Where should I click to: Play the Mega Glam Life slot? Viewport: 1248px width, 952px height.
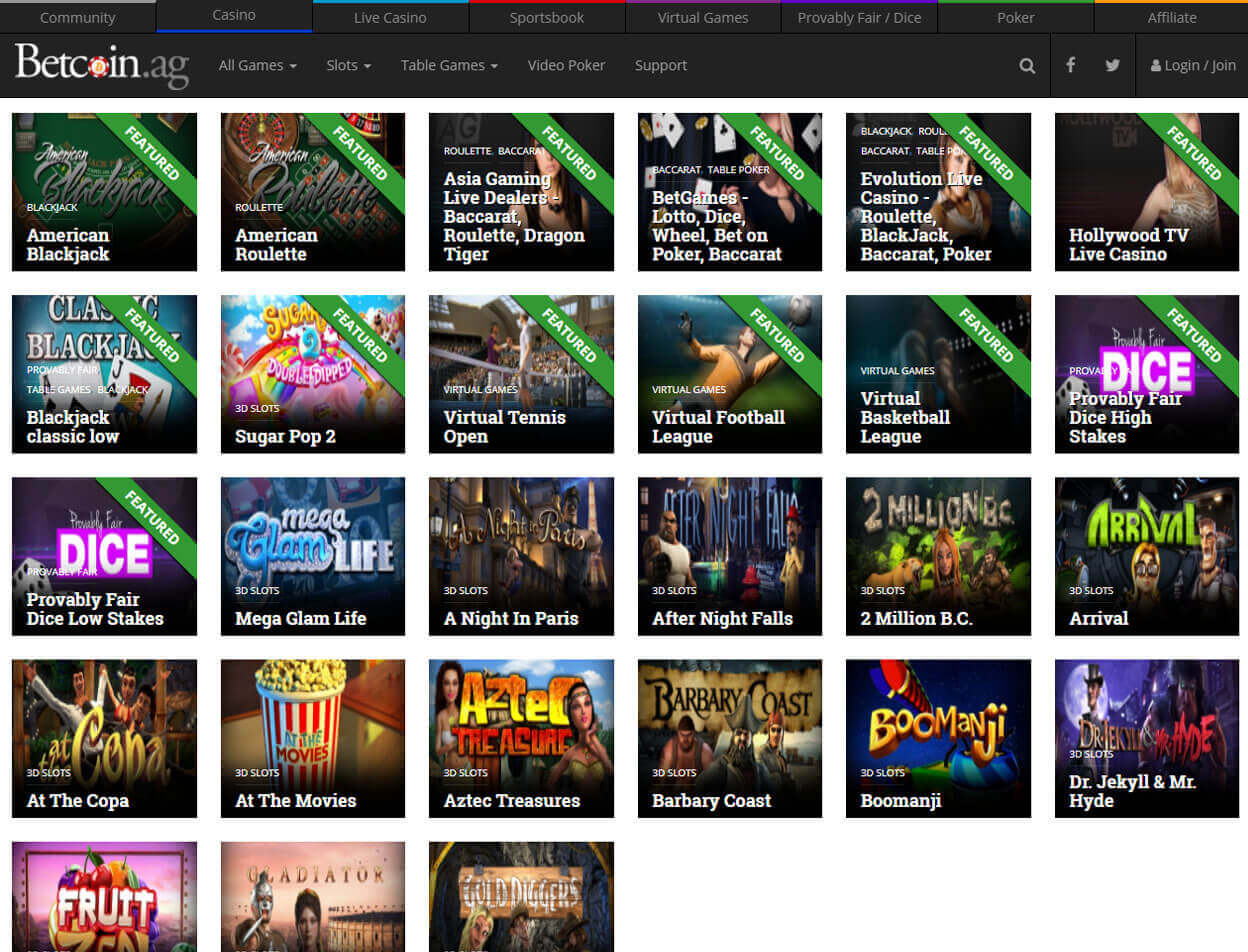point(313,556)
